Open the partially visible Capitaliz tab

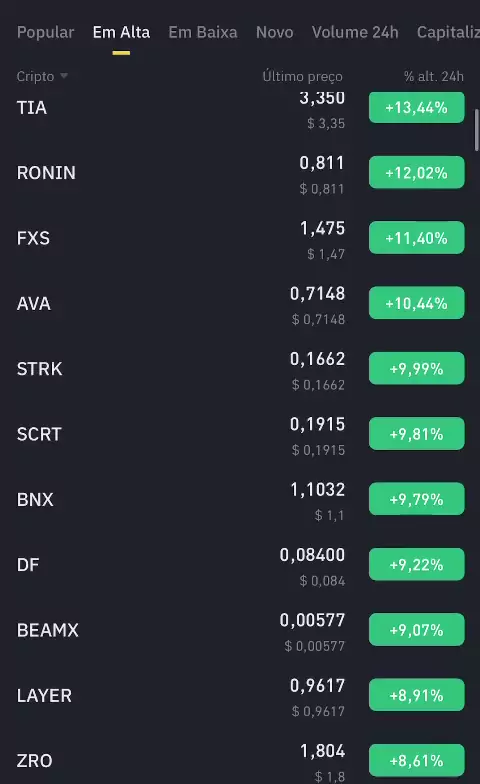[x=448, y=32]
